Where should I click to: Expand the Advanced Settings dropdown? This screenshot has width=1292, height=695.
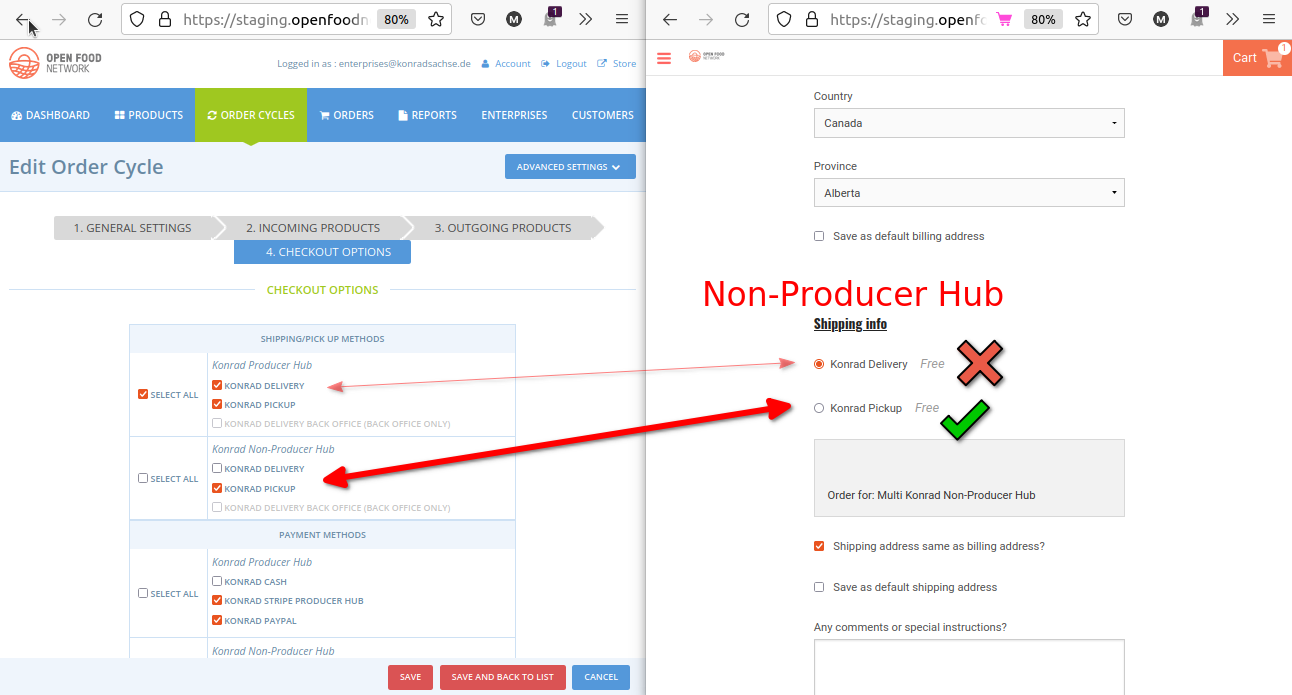(x=570, y=167)
